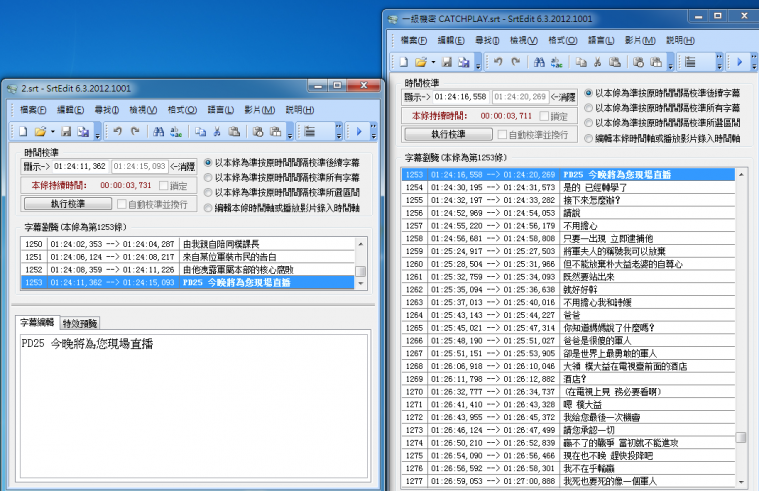Select 校準所有字幕 radio in 2.srt window
Viewport: 759px width, 491px height.
208,177
